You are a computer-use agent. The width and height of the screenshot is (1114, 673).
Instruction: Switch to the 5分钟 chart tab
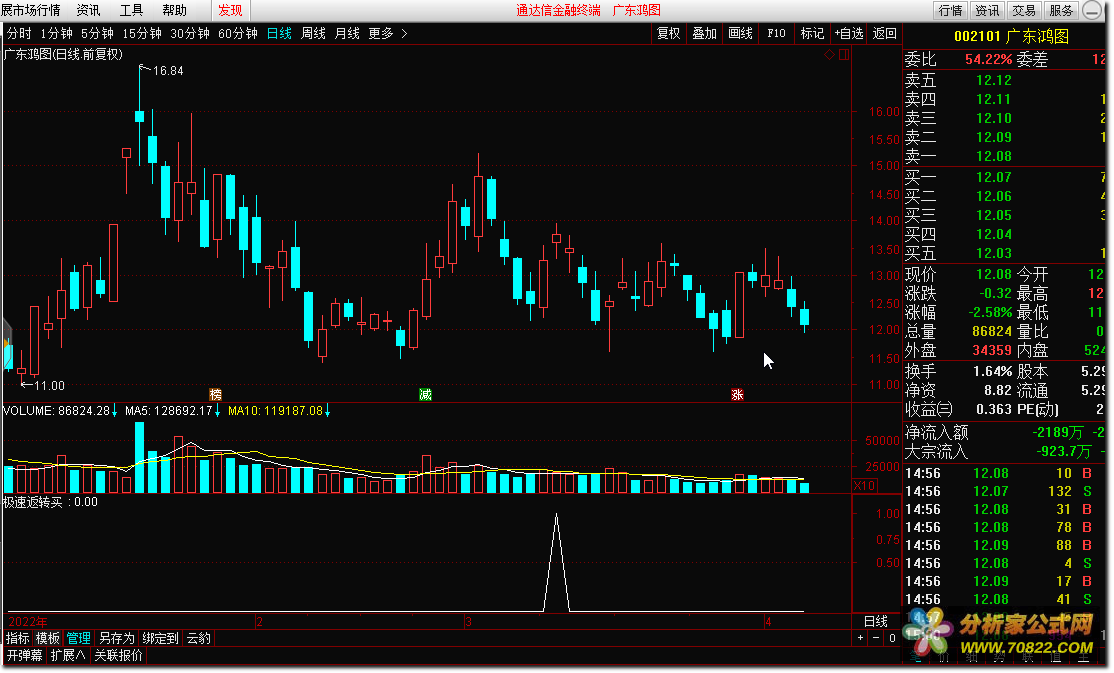click(97, 33)
